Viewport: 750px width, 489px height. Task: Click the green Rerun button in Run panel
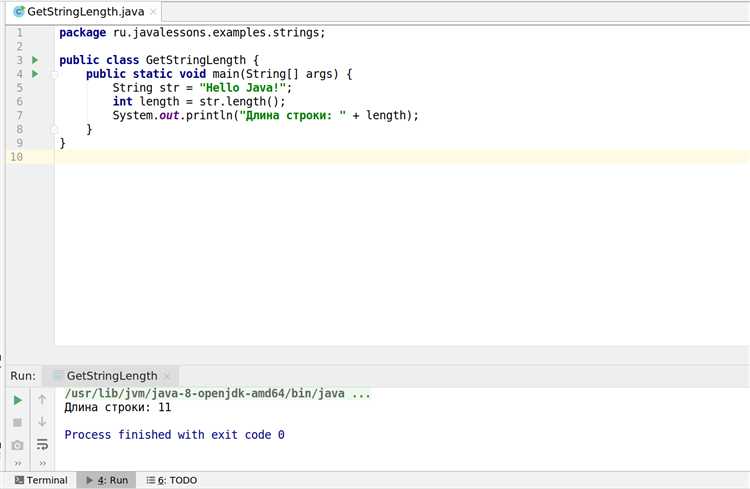pos(17,400)
